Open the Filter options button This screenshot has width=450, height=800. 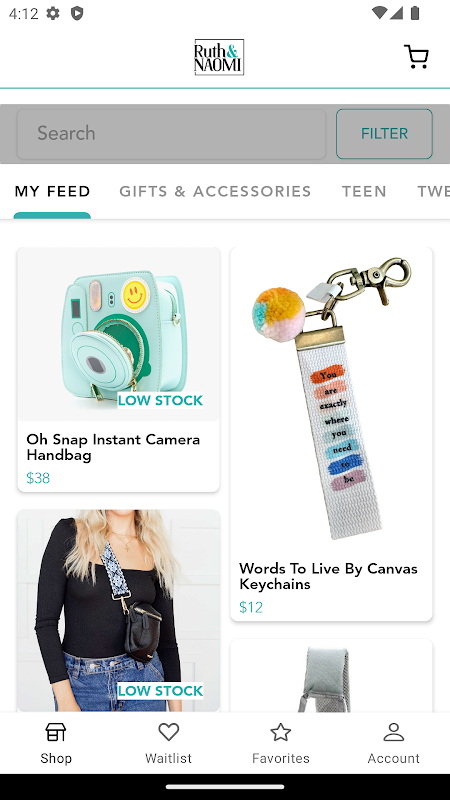click(x=384, y=134)
